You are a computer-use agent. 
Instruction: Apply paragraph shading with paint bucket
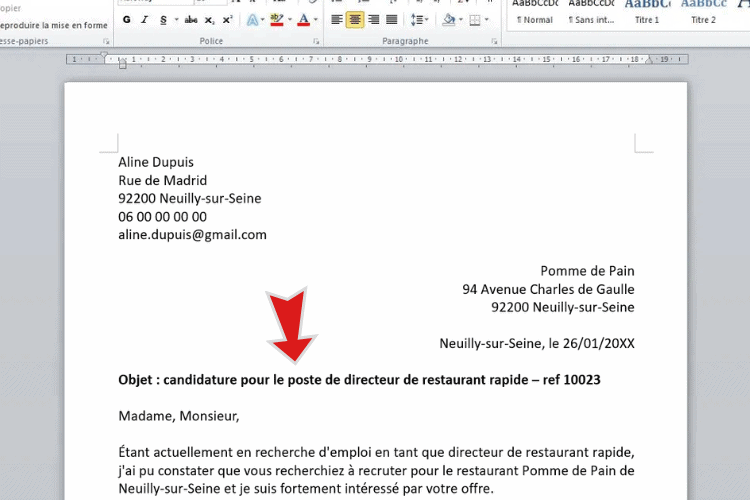click(x=449, y=20)
